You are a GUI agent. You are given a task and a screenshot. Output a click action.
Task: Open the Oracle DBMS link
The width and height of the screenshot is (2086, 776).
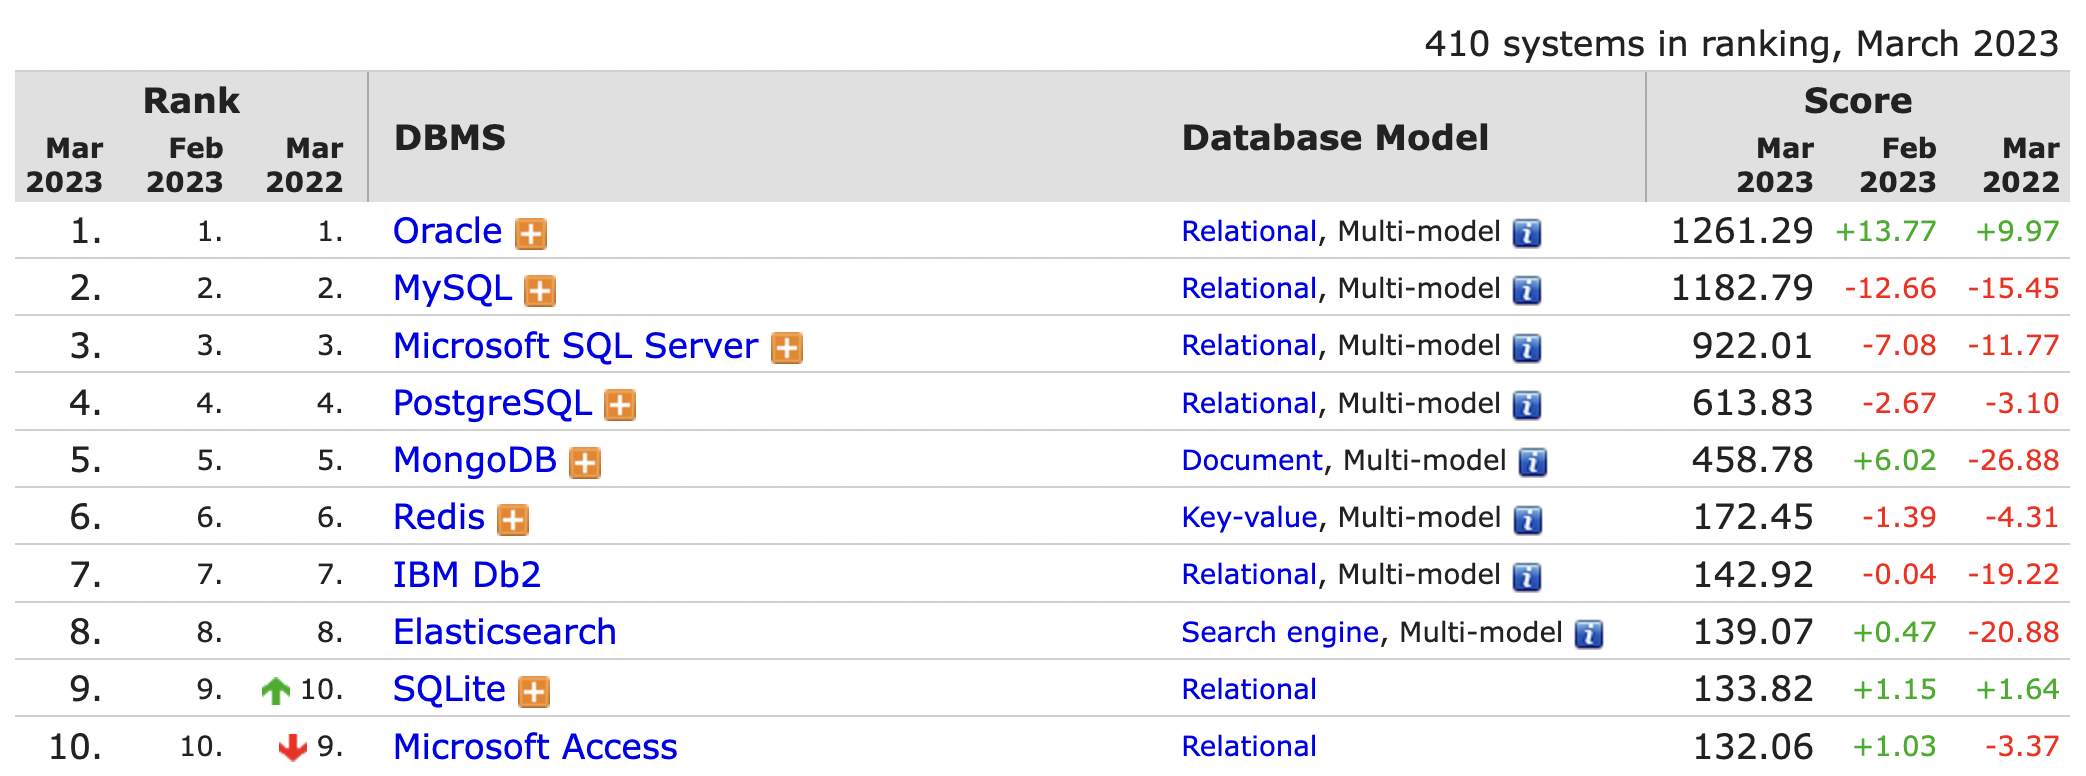pyautogui.click(x=447, y=231)
